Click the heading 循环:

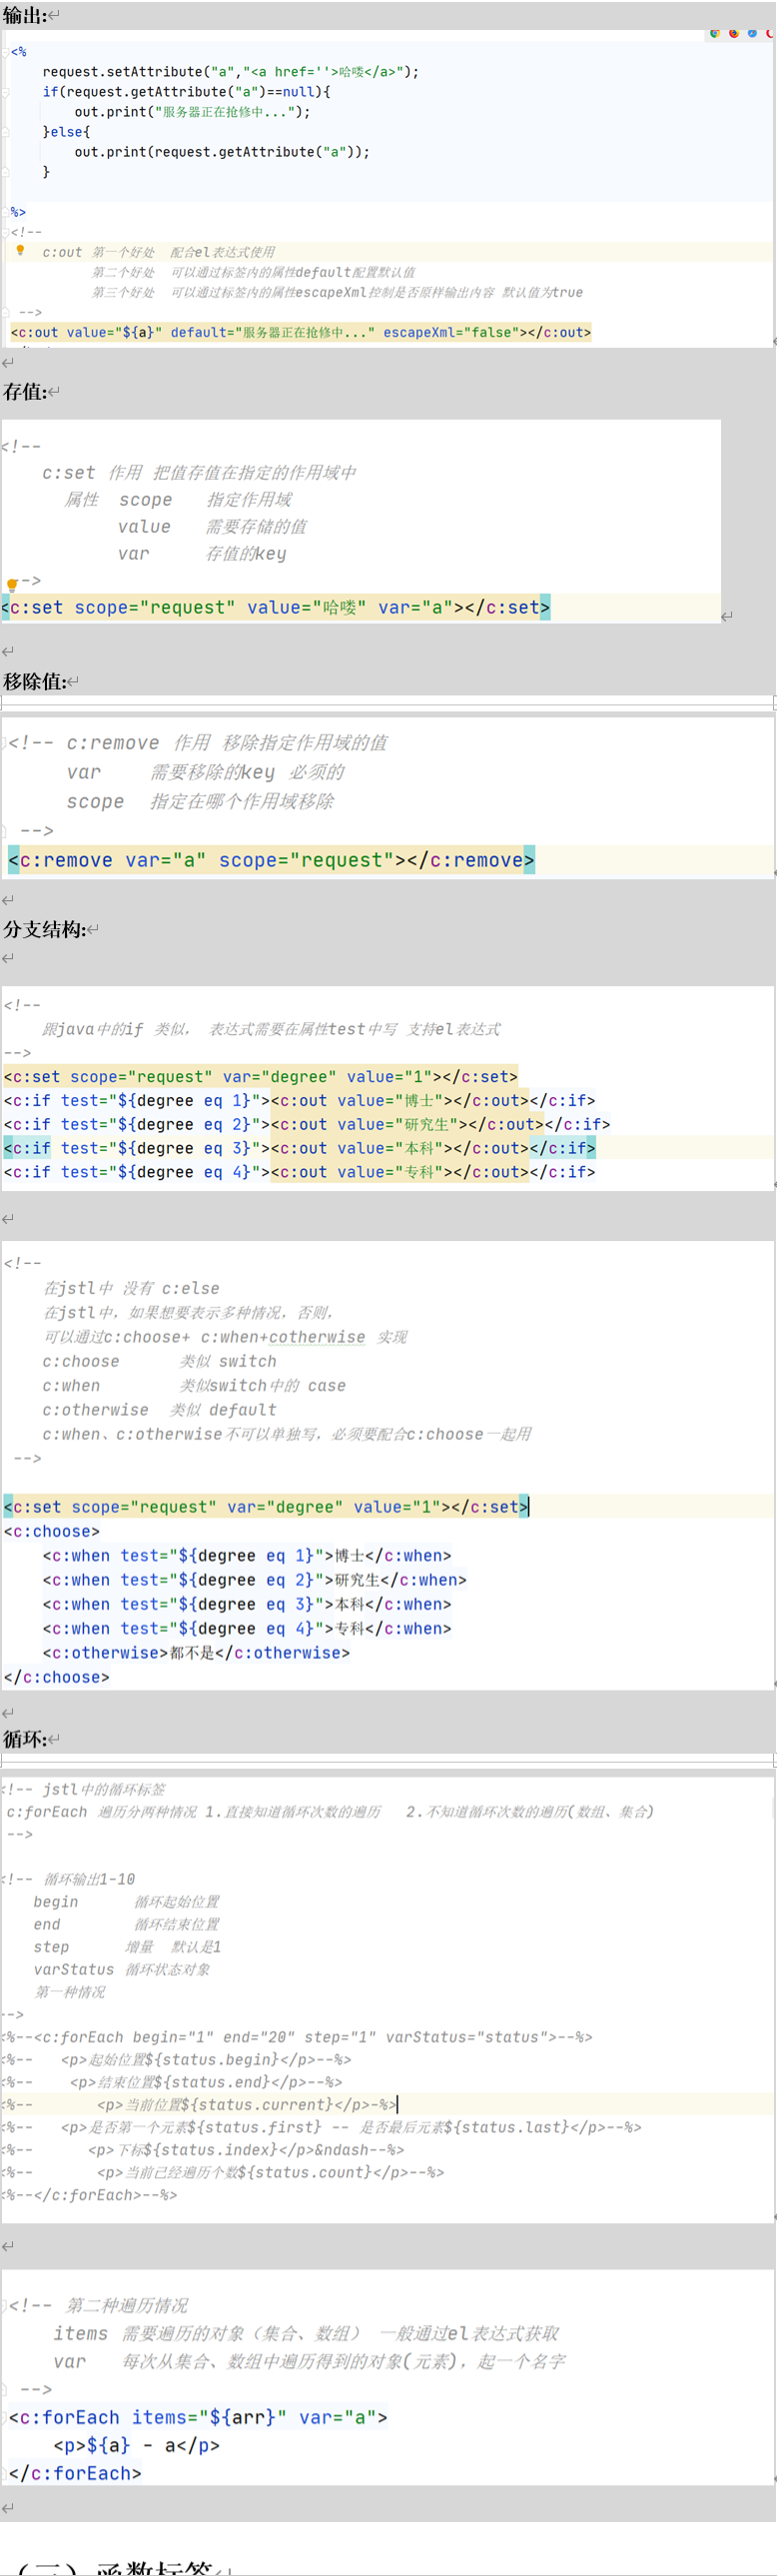(x=25, y=1739)
